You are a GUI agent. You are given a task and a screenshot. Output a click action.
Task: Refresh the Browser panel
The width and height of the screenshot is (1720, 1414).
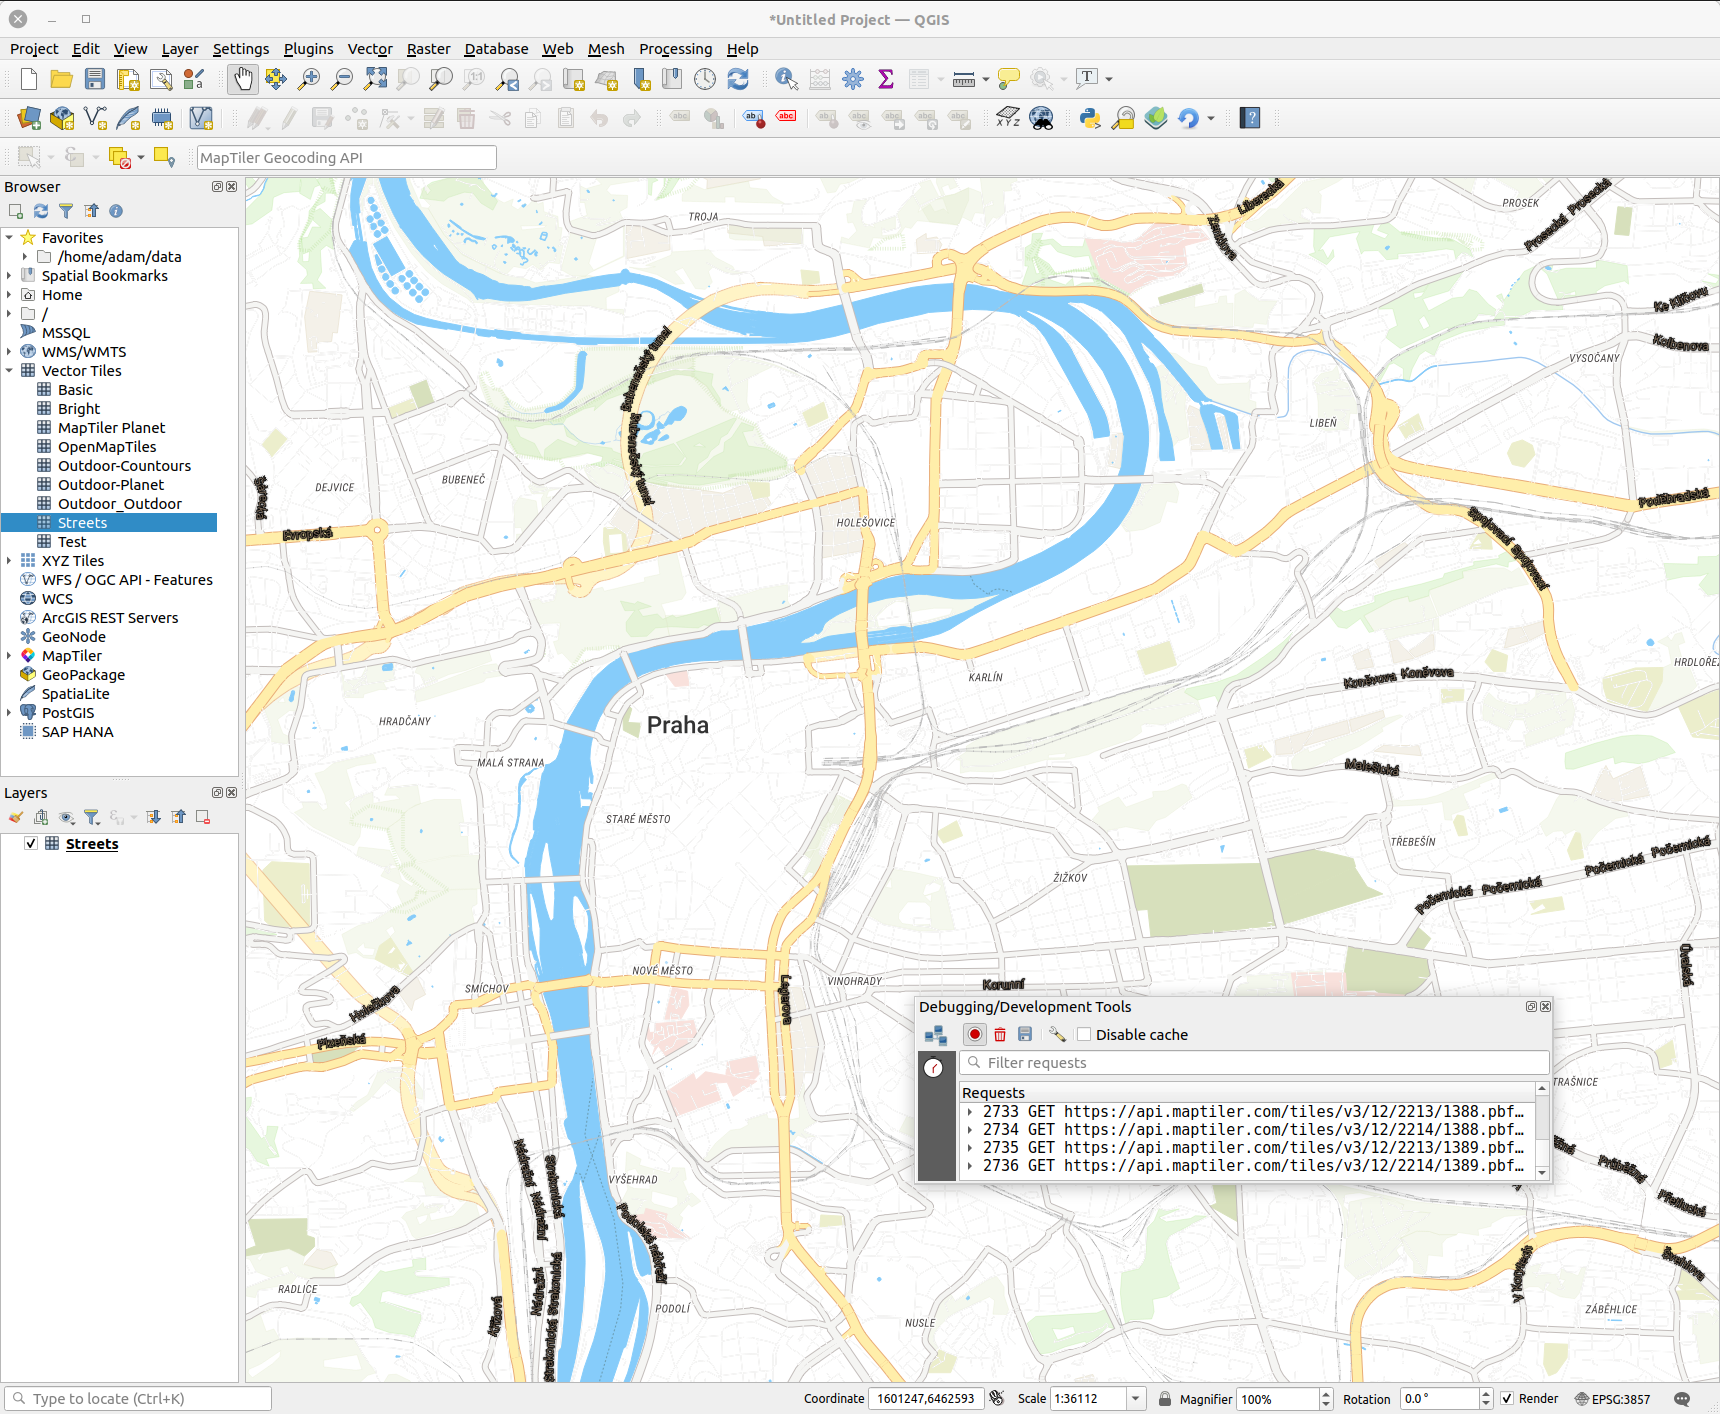[40, 211]
